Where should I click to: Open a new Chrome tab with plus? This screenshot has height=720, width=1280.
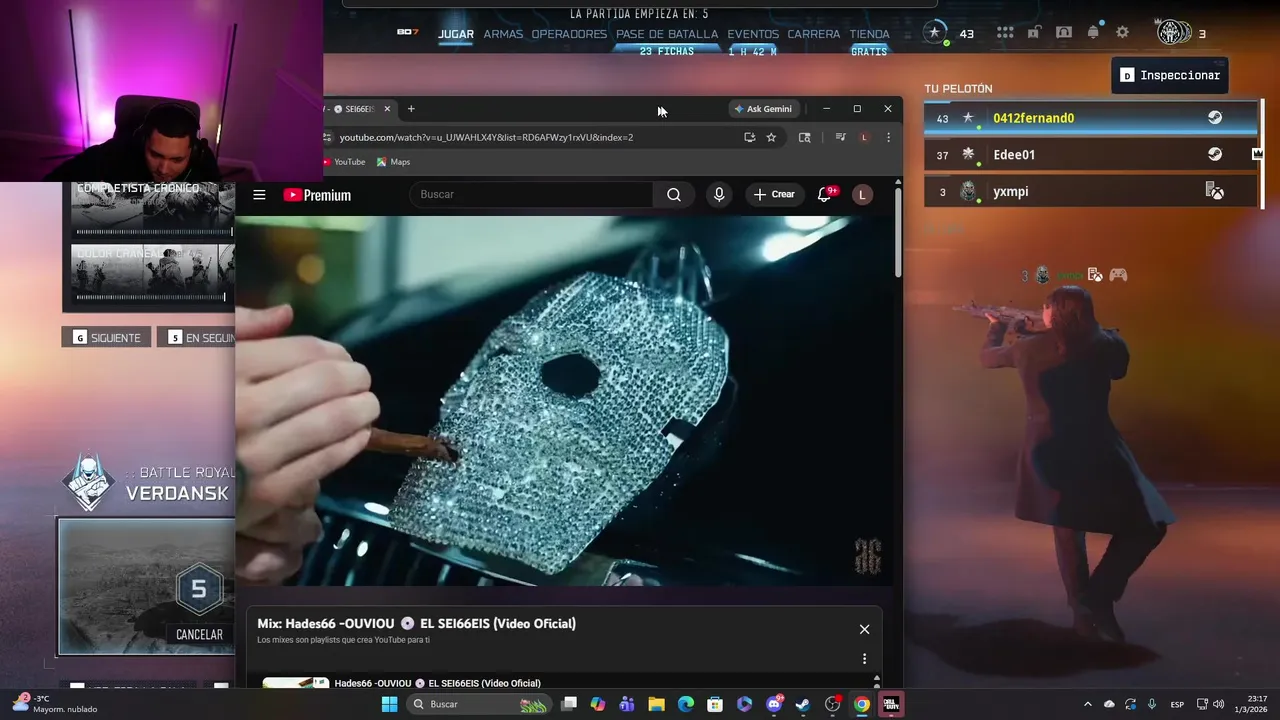pos(411,108)
